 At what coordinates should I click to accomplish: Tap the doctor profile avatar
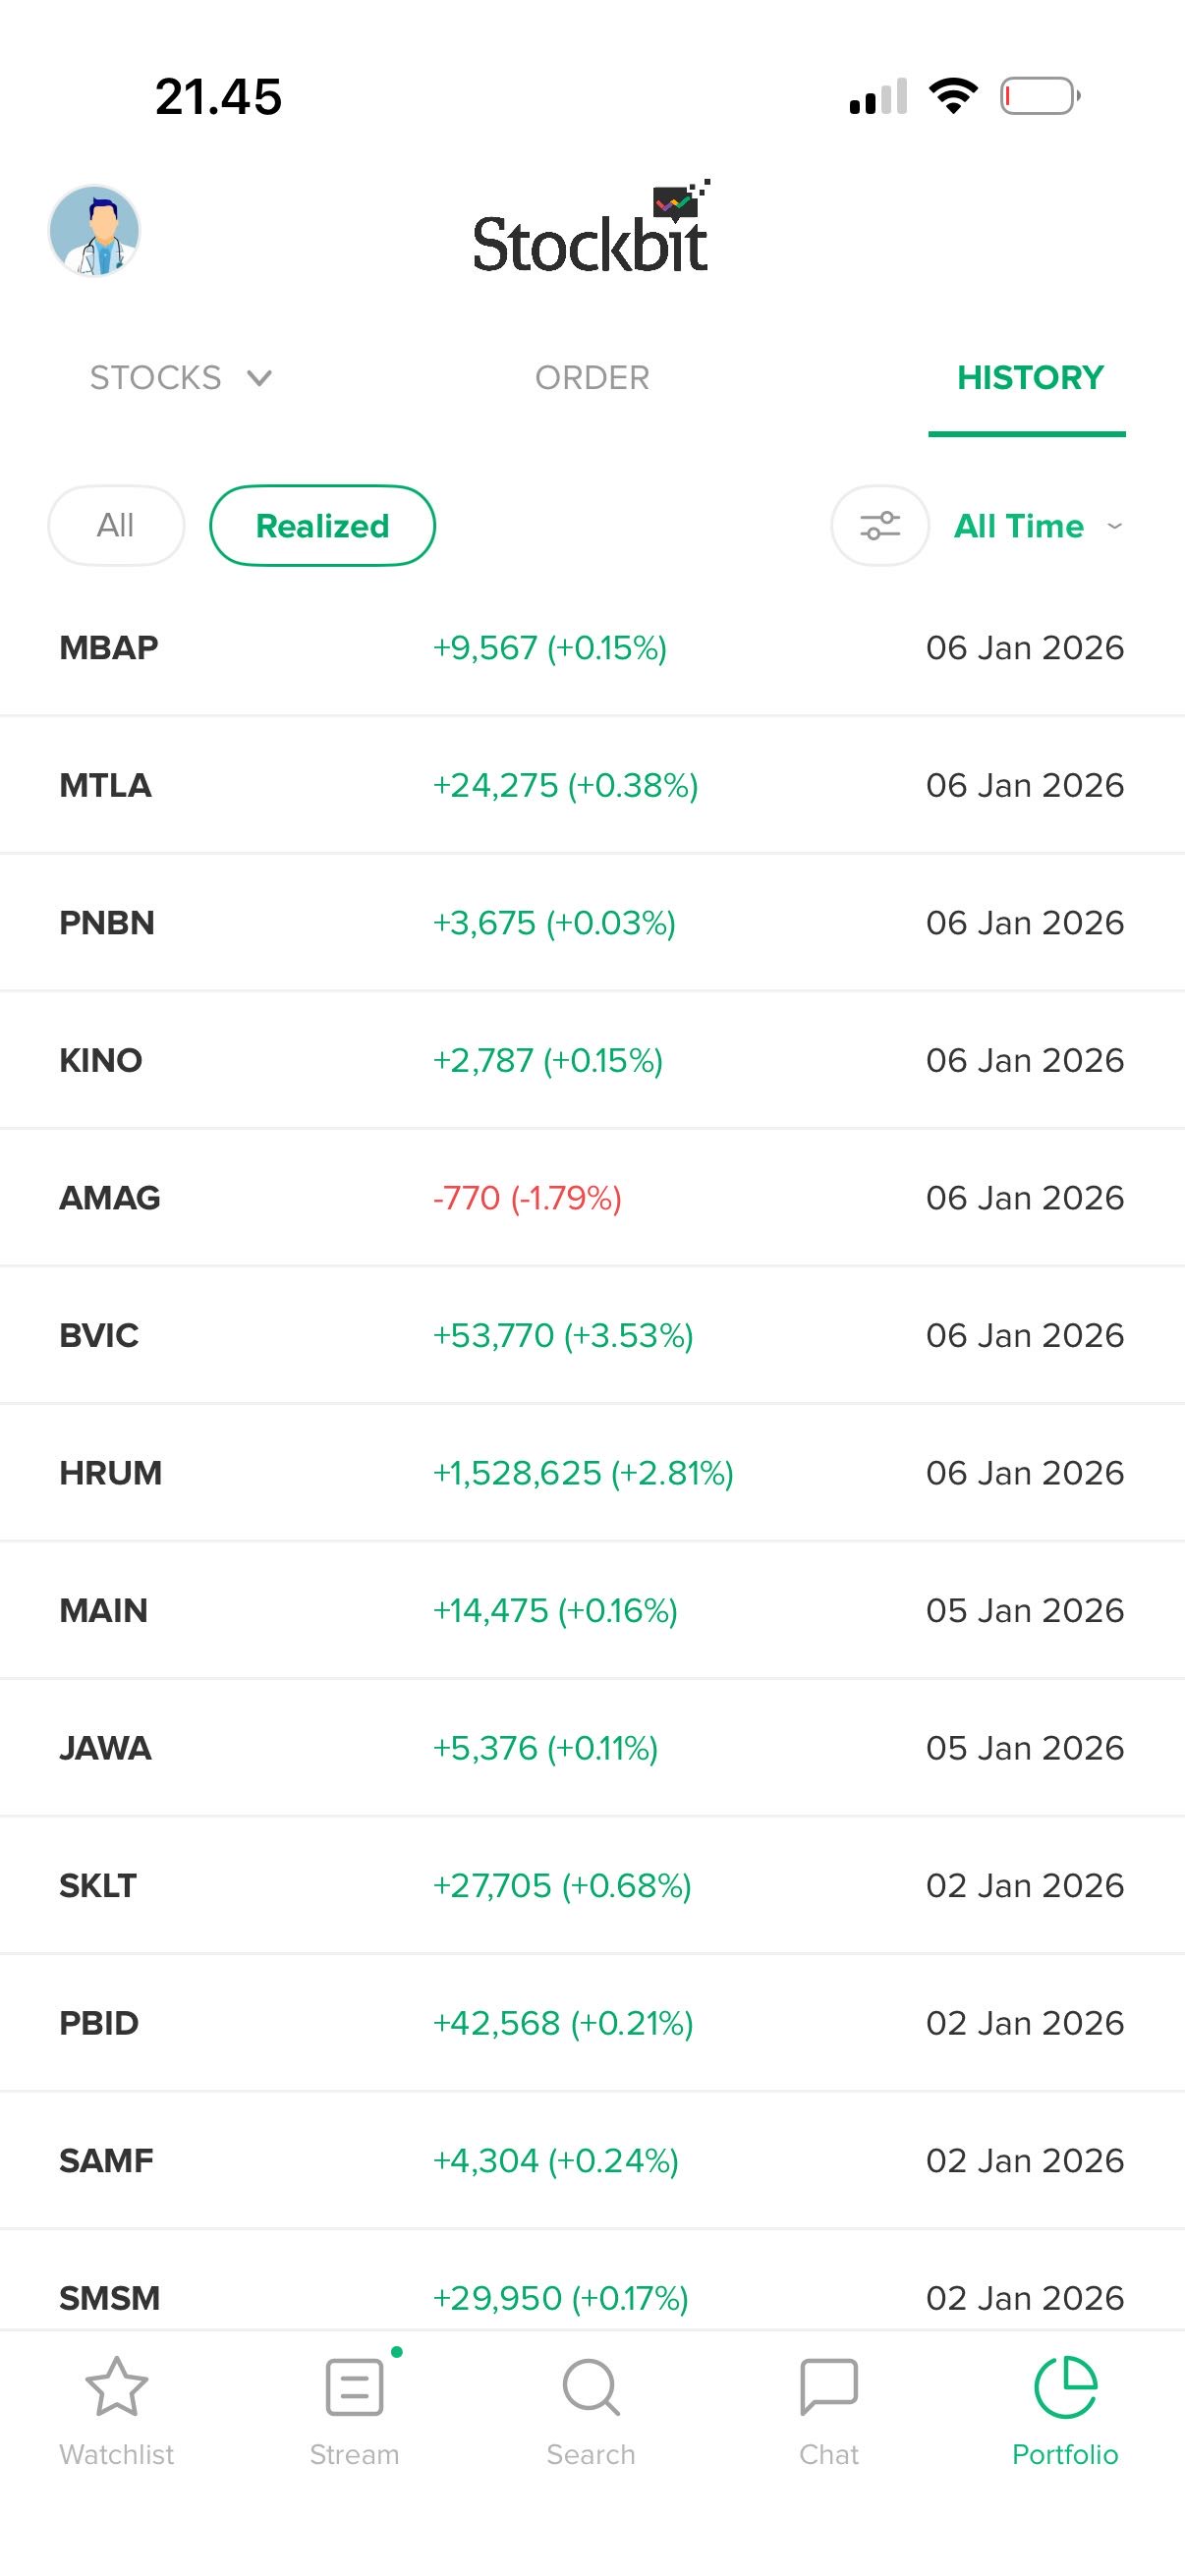click(94, 230)
